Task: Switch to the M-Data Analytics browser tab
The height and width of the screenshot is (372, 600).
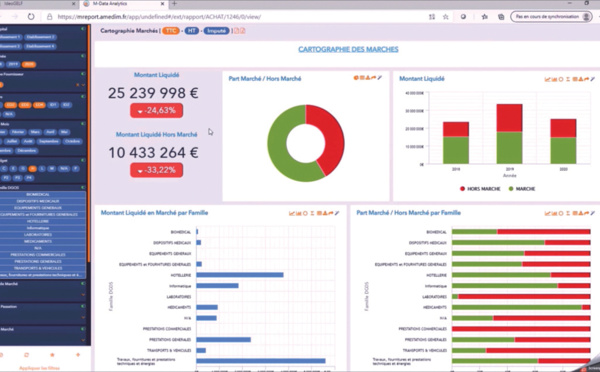Action: (x=123, y=4)
